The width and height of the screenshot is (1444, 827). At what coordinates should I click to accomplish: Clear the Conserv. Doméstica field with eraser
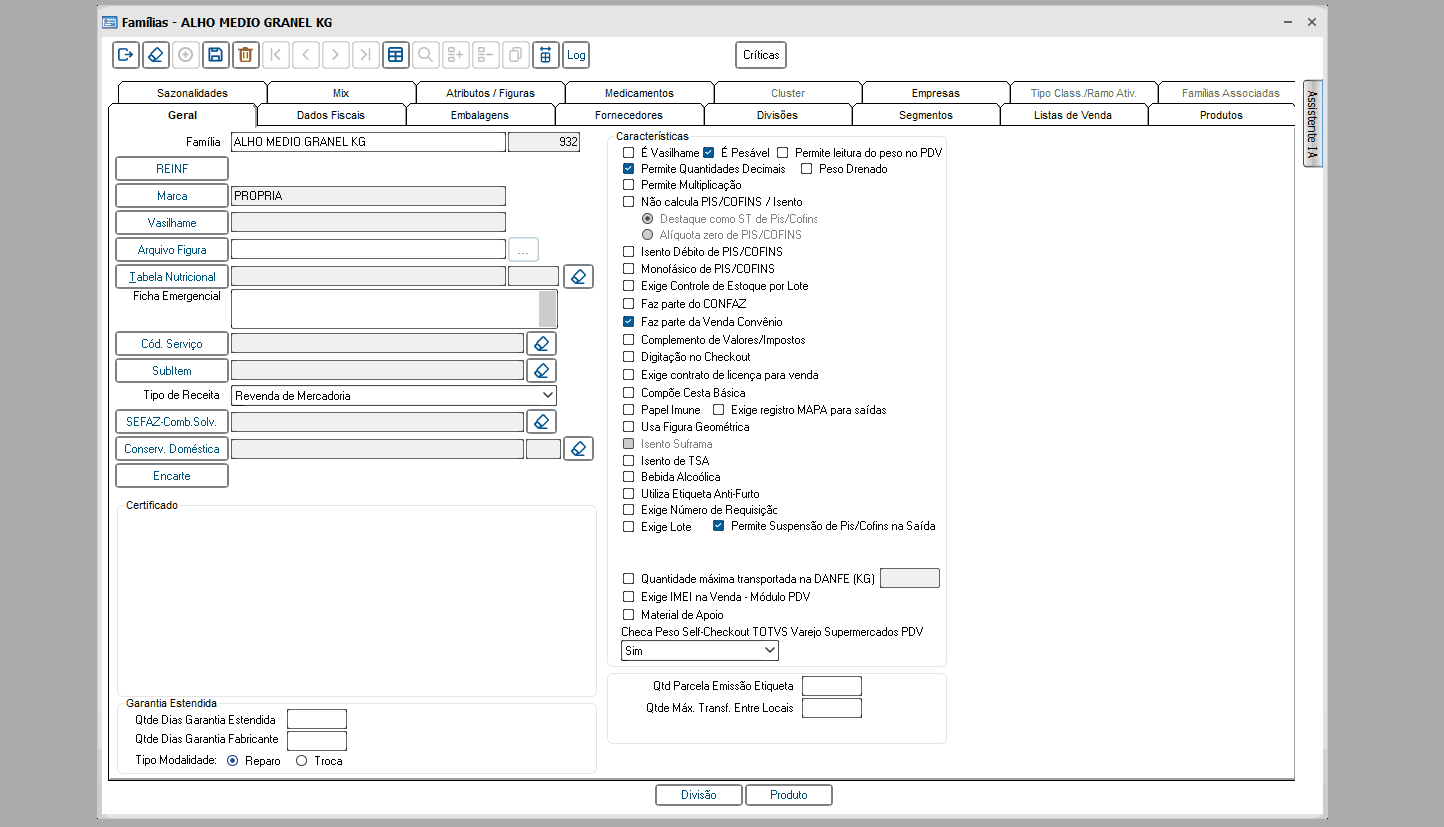(578, 449)
